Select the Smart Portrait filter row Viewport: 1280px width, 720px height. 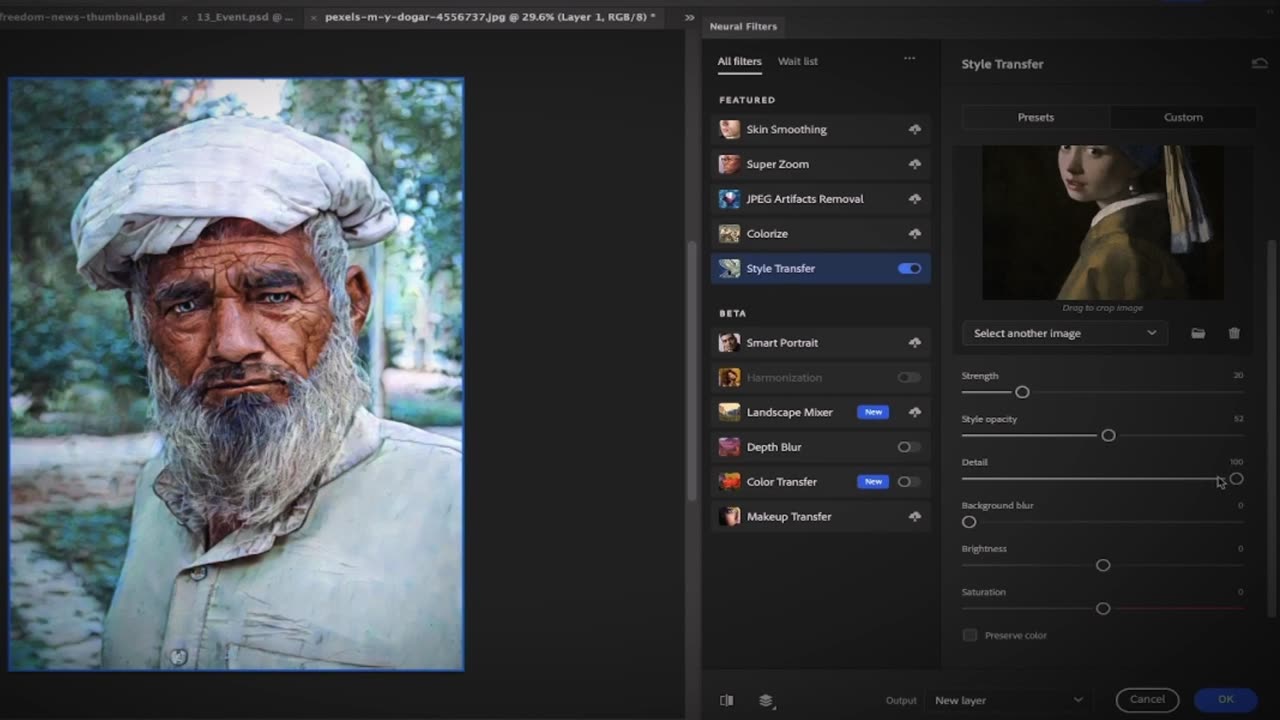tap(821, 343)
